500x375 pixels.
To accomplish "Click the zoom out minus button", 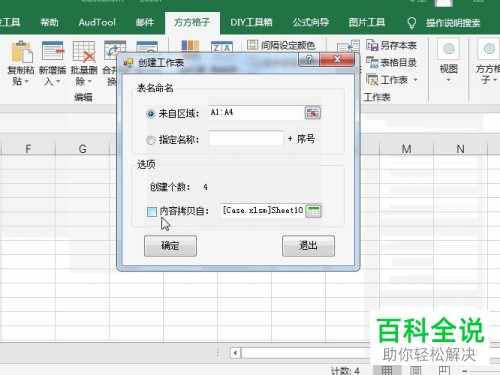I will [465, 371].
